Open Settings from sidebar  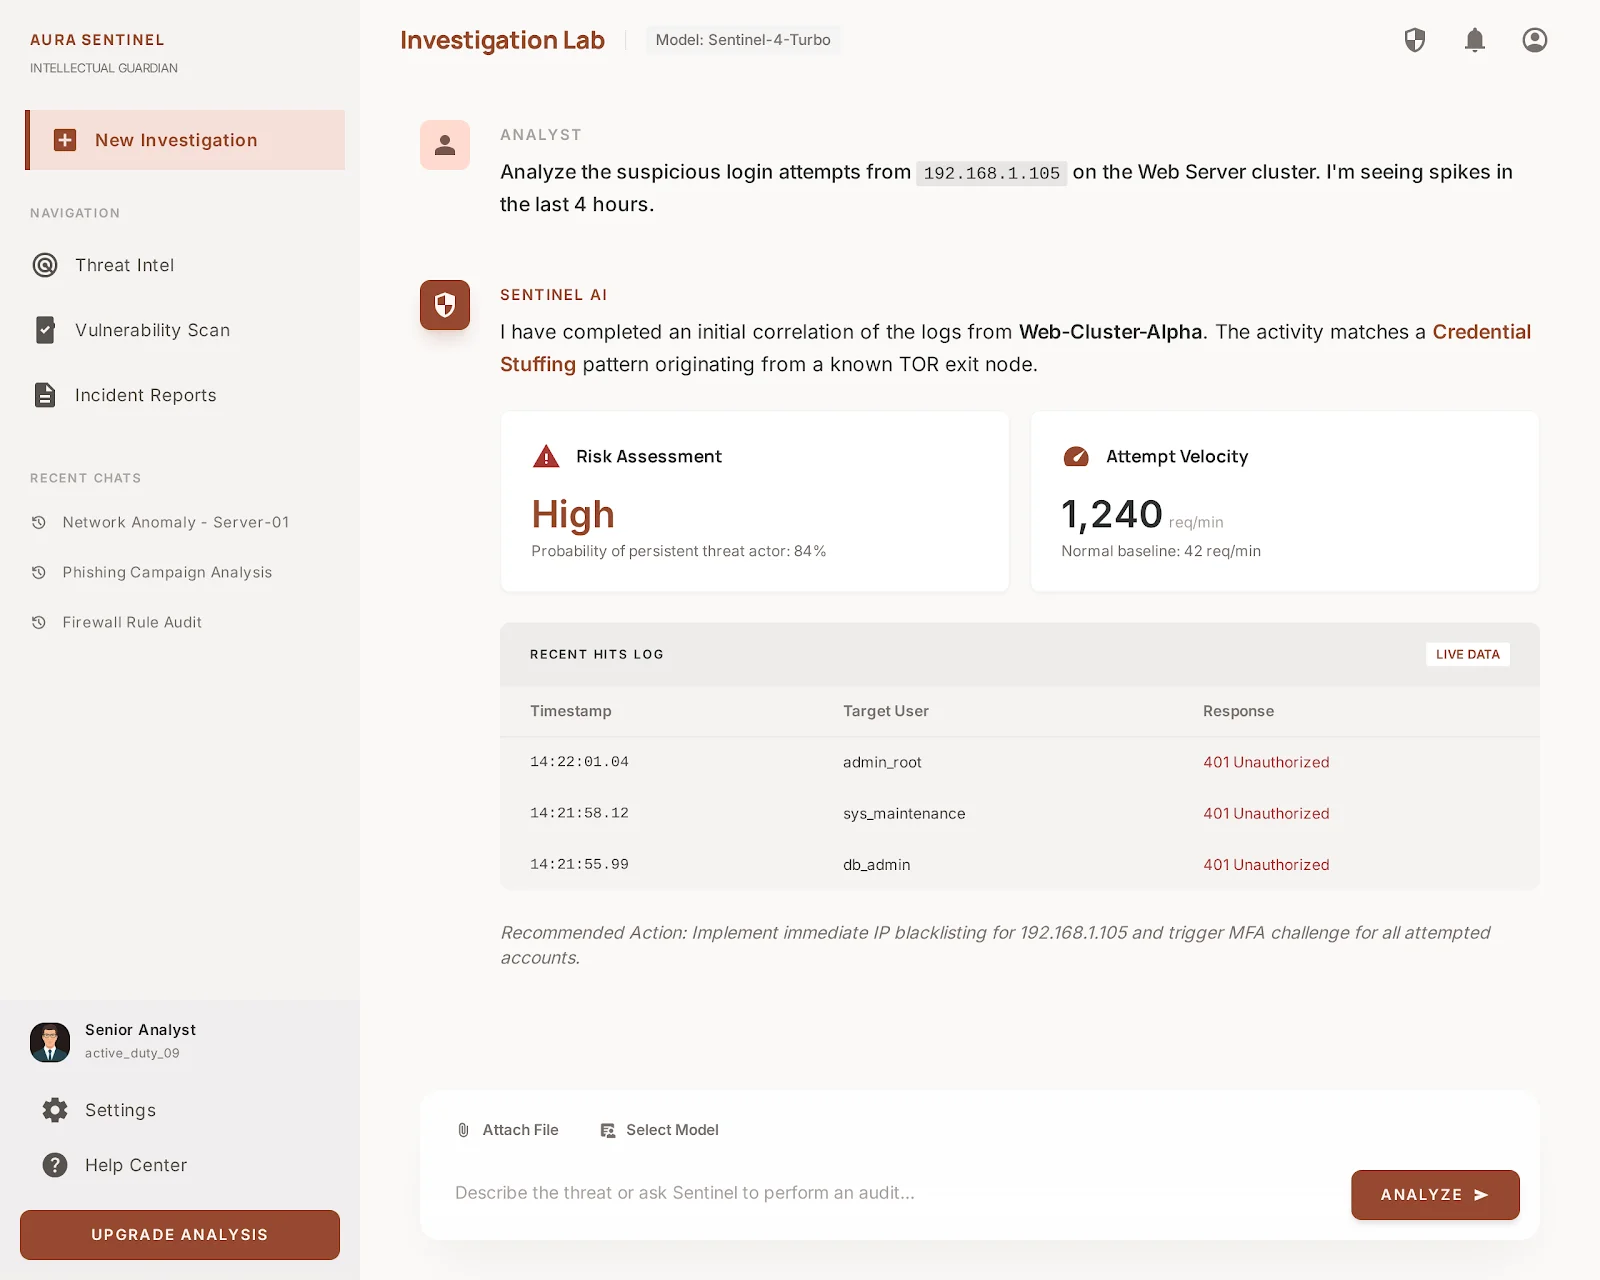click(x=120, y=1110)
